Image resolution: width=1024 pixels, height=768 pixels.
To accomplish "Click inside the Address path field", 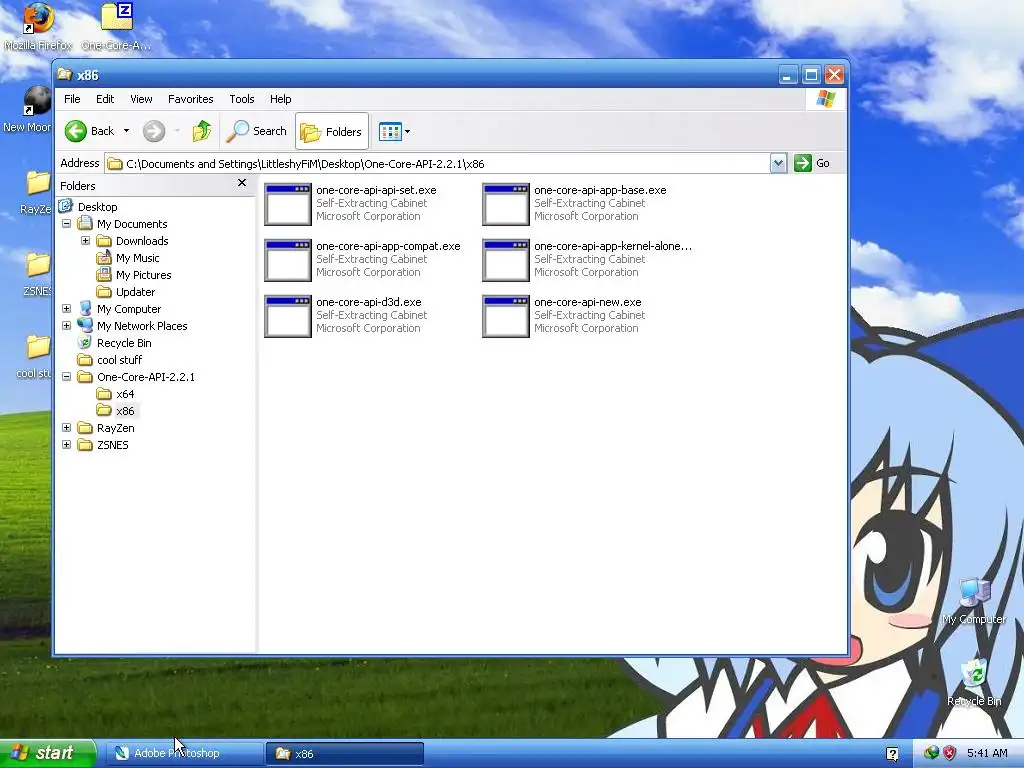I will pos(437,163).
